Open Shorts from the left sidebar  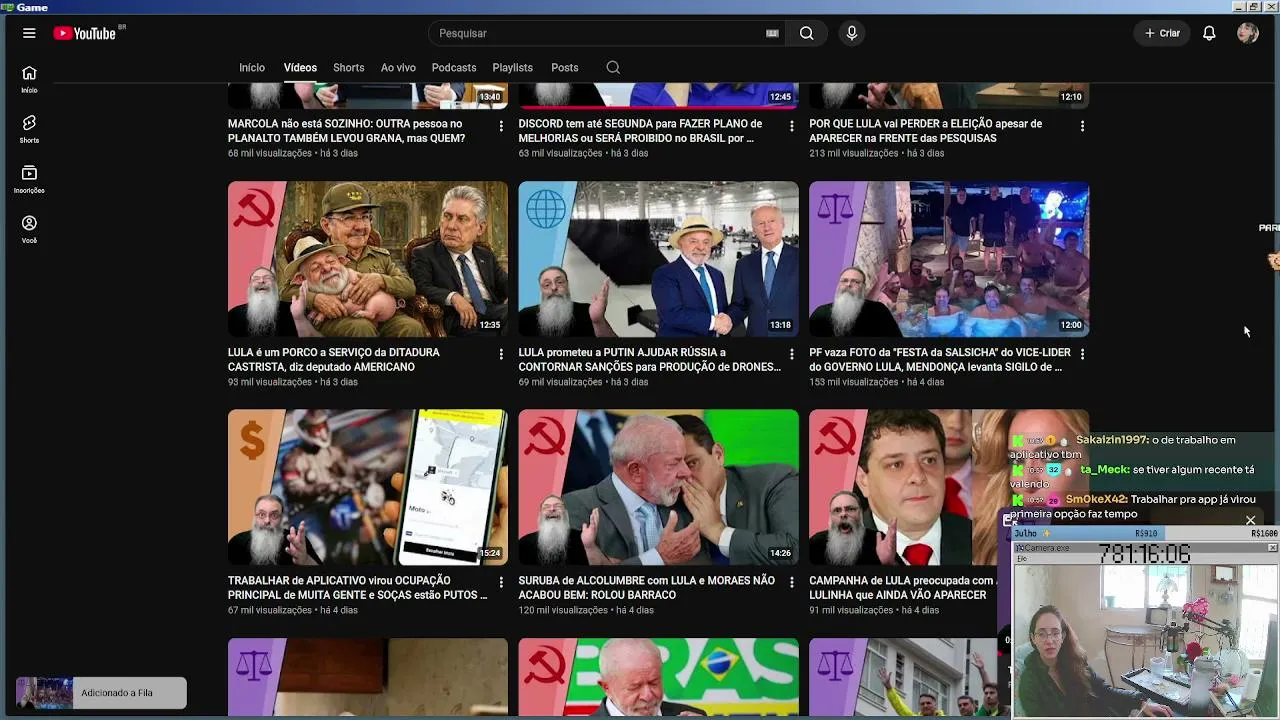tap(29, 129)
